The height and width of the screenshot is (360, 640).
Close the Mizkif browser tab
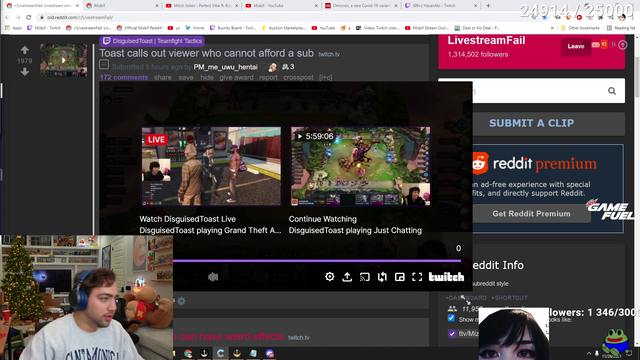pyautogui.click(x=157, y=6)
